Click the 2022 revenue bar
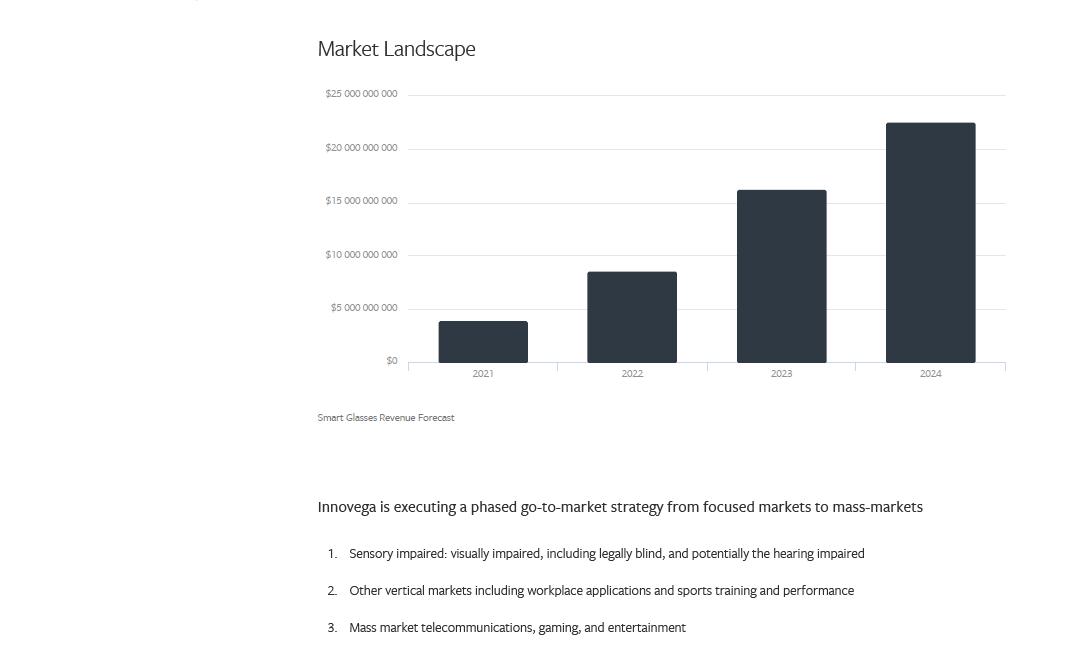 (x=632, y=317)
